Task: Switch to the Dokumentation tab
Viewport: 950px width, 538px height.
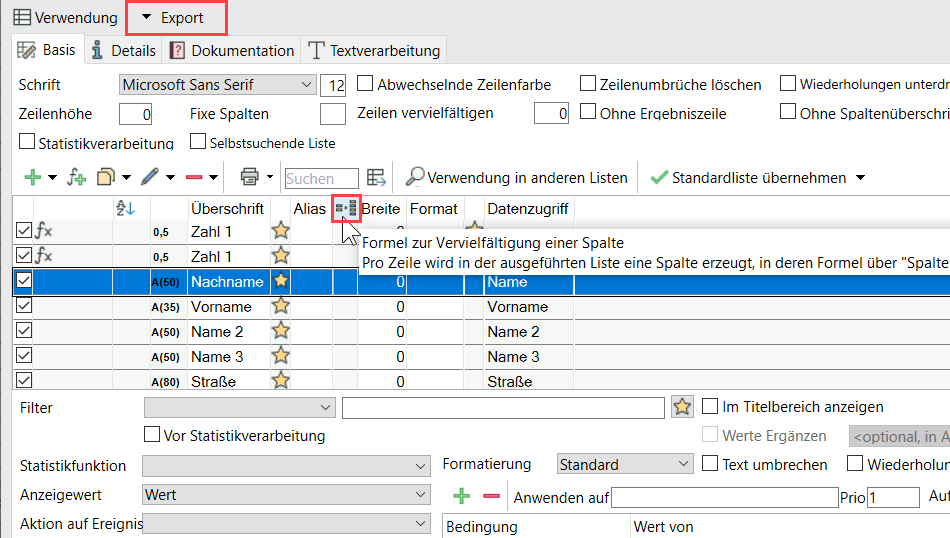Action: [232, 50]
